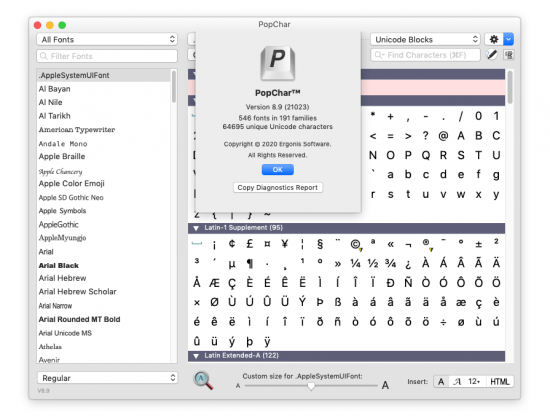Select plain text insert mode A

point(441,382)
